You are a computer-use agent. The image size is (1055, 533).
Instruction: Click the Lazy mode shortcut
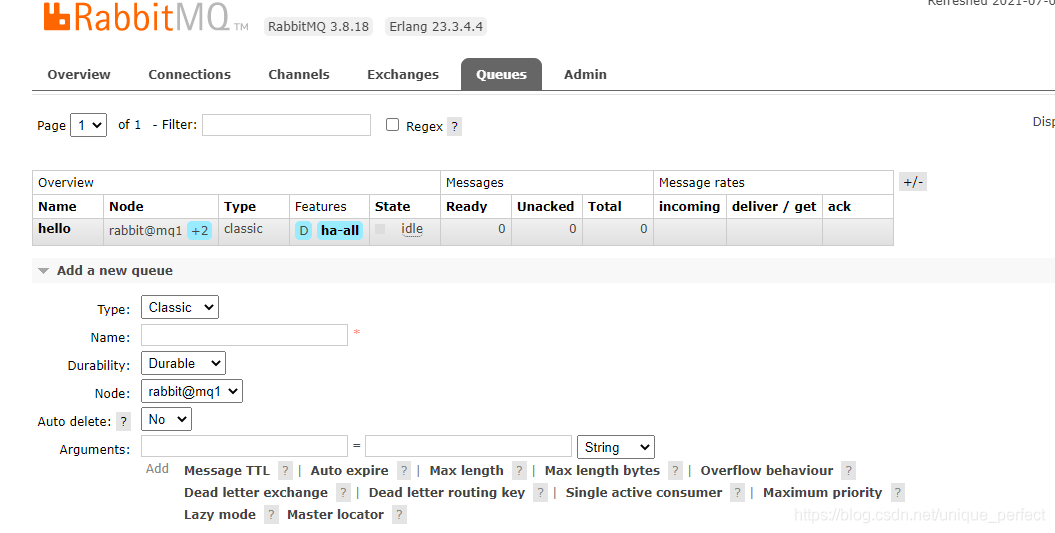(x=220, y=516)
